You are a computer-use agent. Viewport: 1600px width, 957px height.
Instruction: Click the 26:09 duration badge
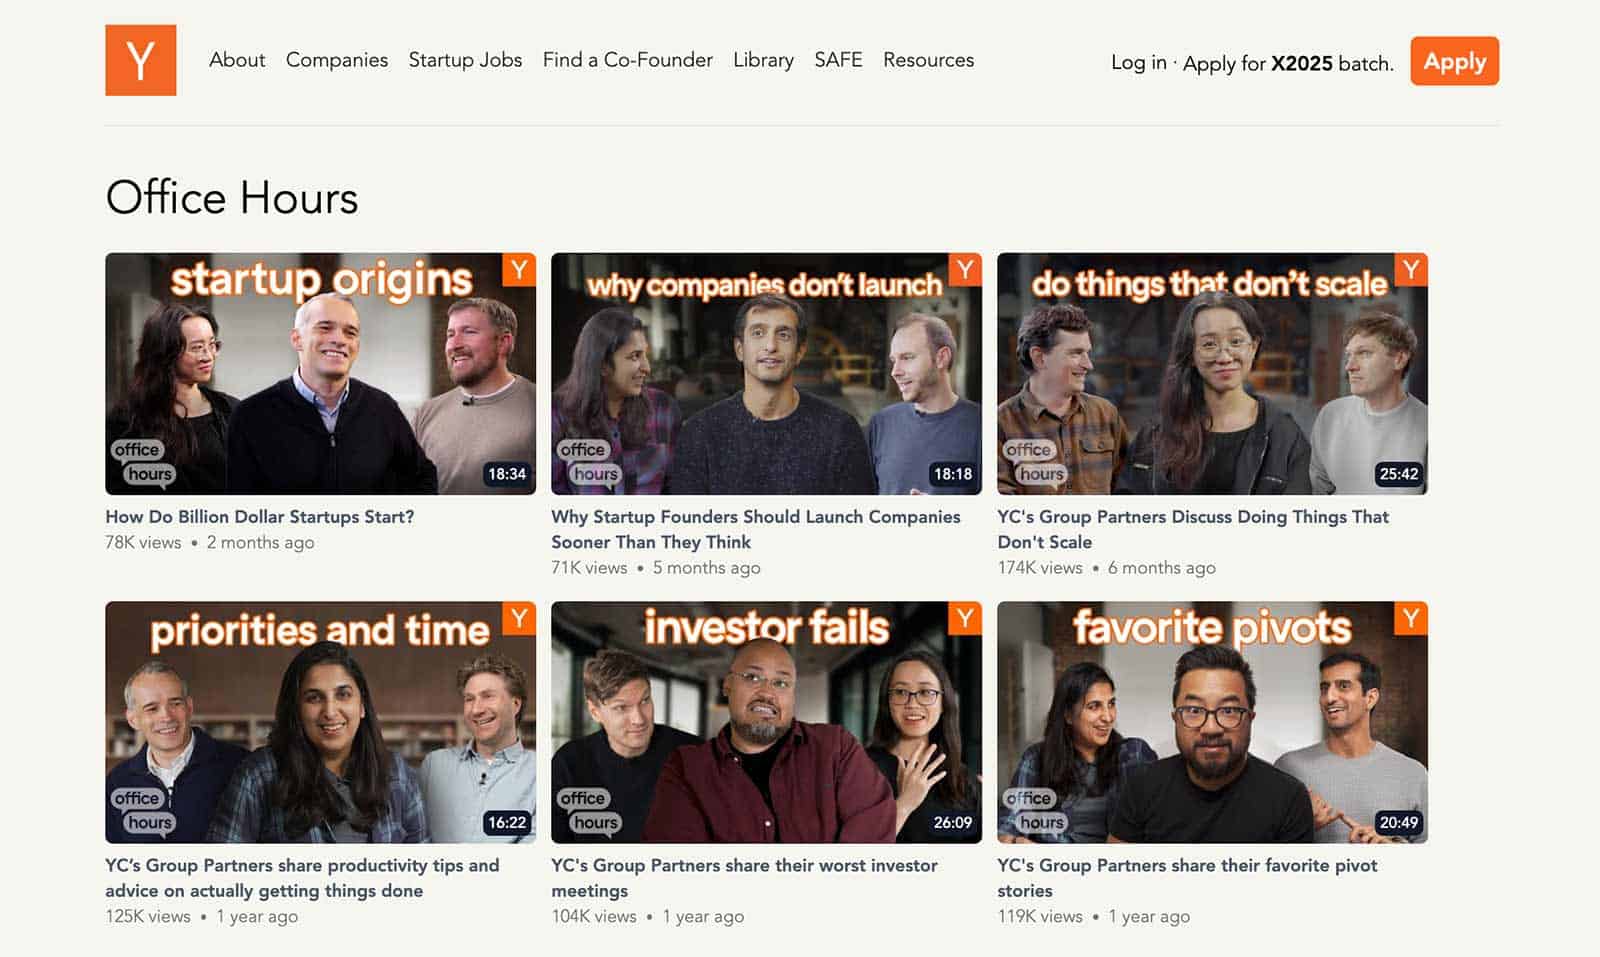[953, 822]
